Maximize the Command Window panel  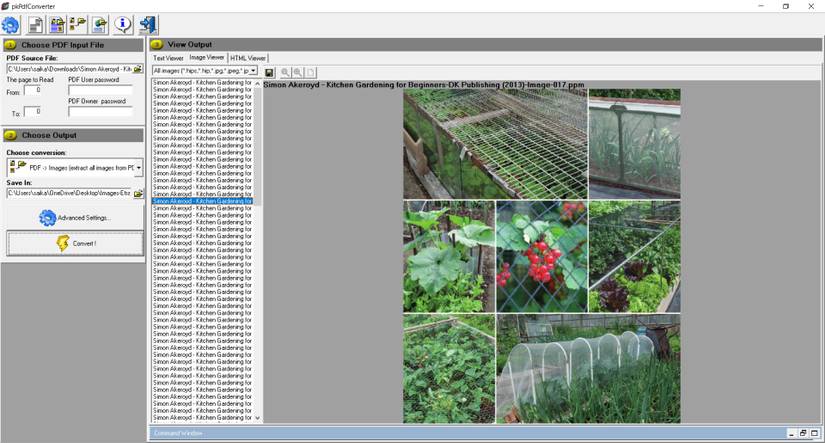coord(814,433)
